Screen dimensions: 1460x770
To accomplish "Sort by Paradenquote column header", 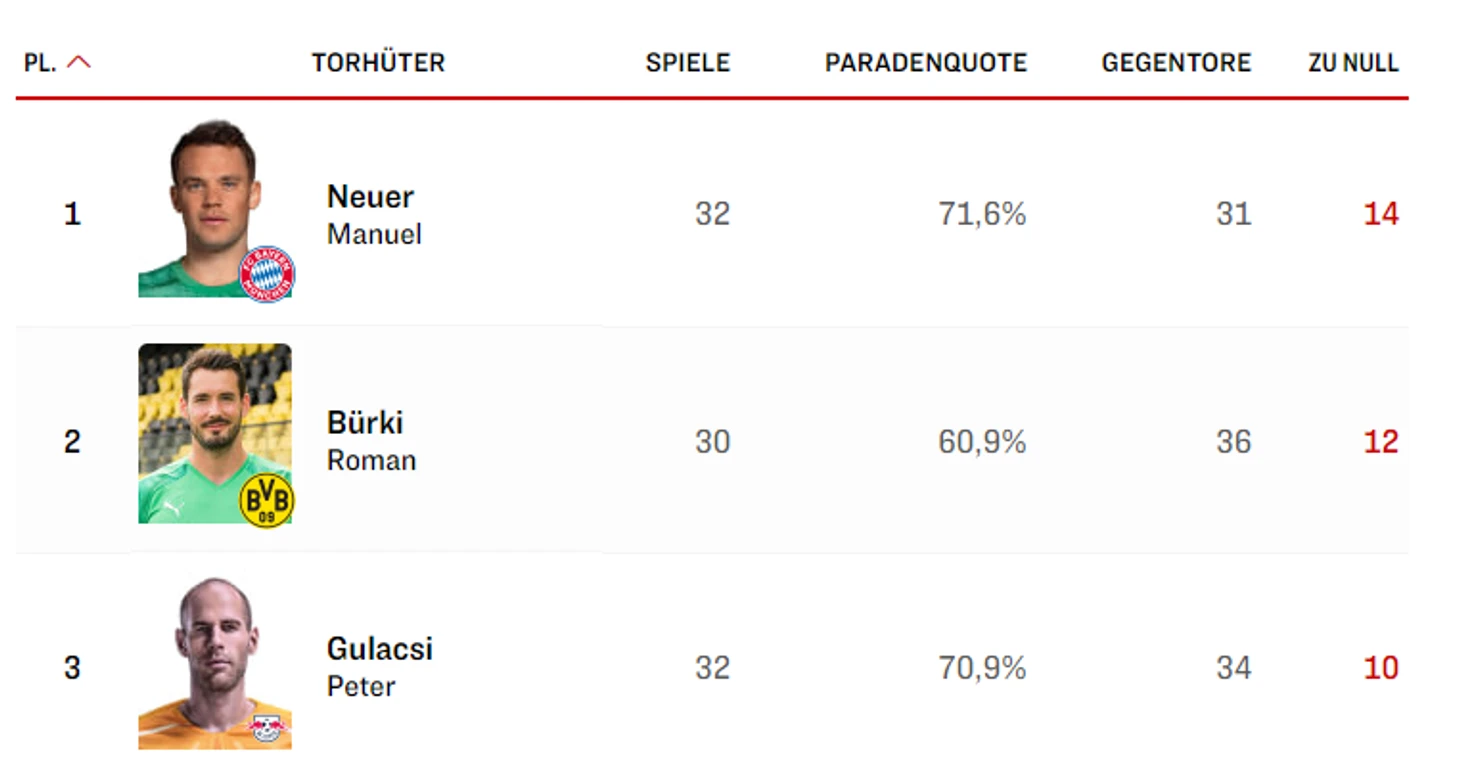I will (926, 63).
